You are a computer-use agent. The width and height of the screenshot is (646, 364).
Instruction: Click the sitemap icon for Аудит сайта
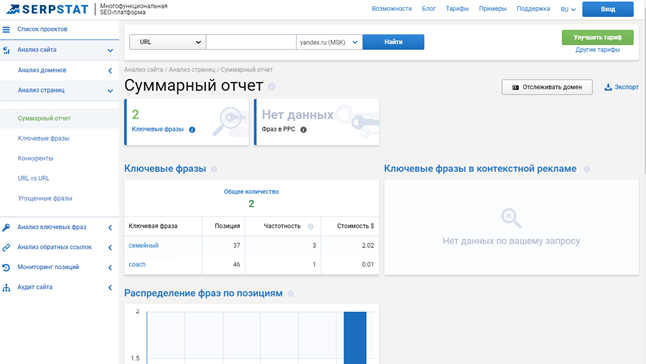[6, 287]
